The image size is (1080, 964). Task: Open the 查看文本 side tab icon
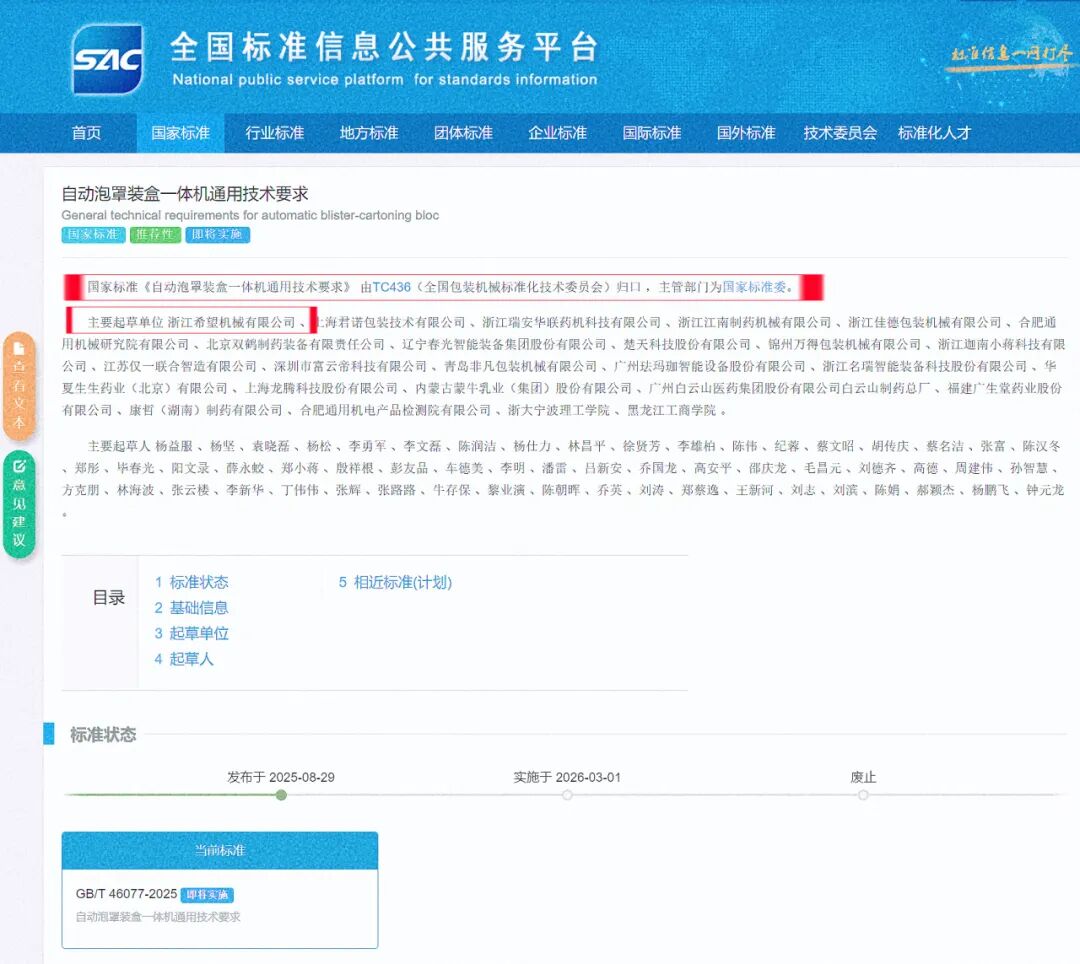[x=19, y=386]
